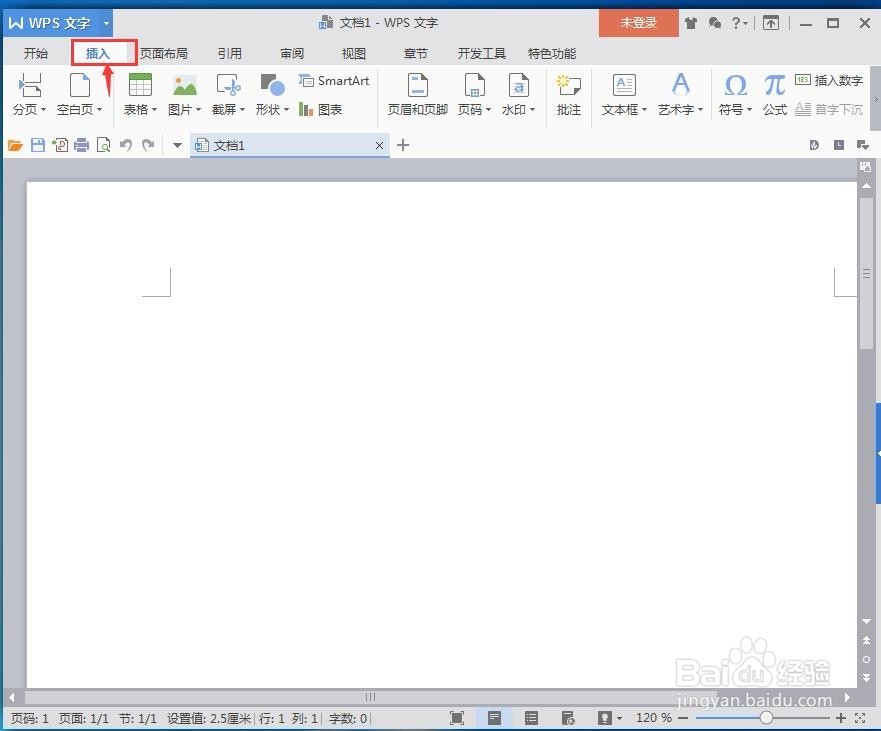Insert a picture (图片)
This screenshot has height=731, width=881.
[184, 94]
